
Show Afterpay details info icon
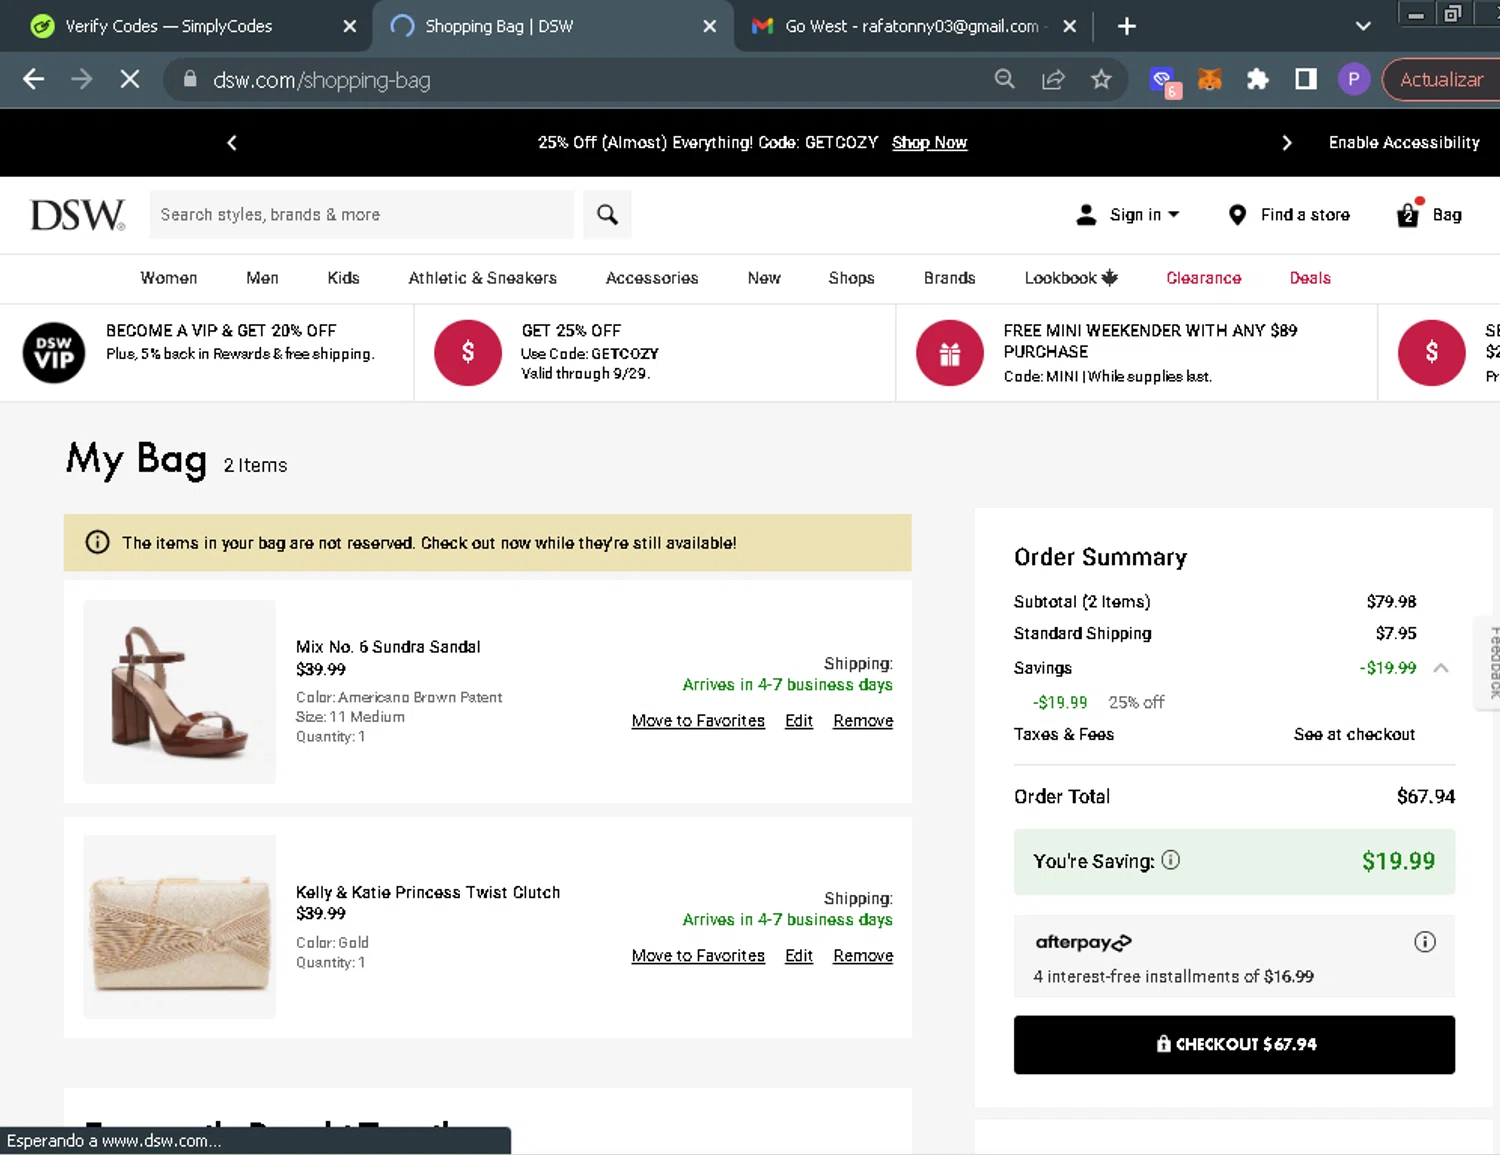(1425, 942)
